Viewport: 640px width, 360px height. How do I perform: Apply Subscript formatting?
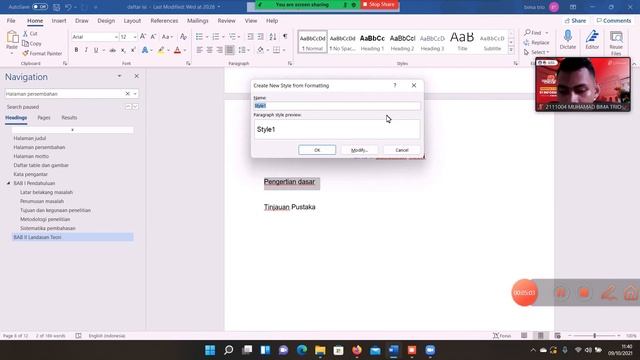pyautogui.click(x=123, y=50)
